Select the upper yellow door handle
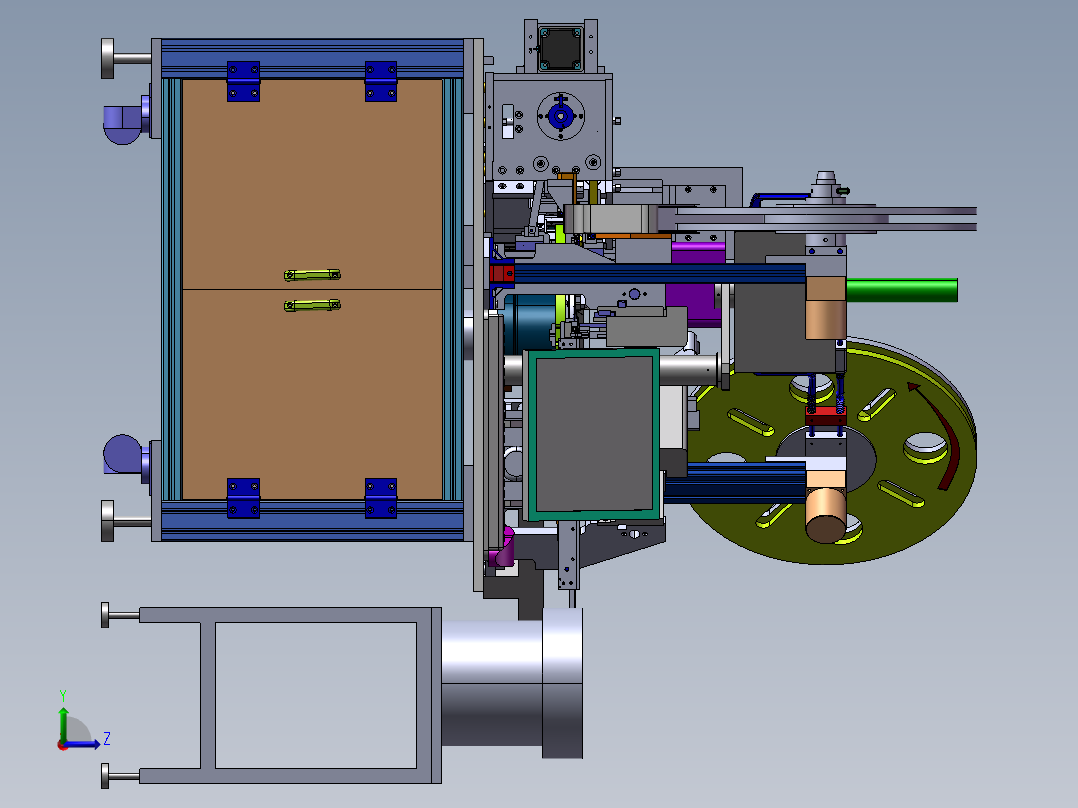 [312, 275]
